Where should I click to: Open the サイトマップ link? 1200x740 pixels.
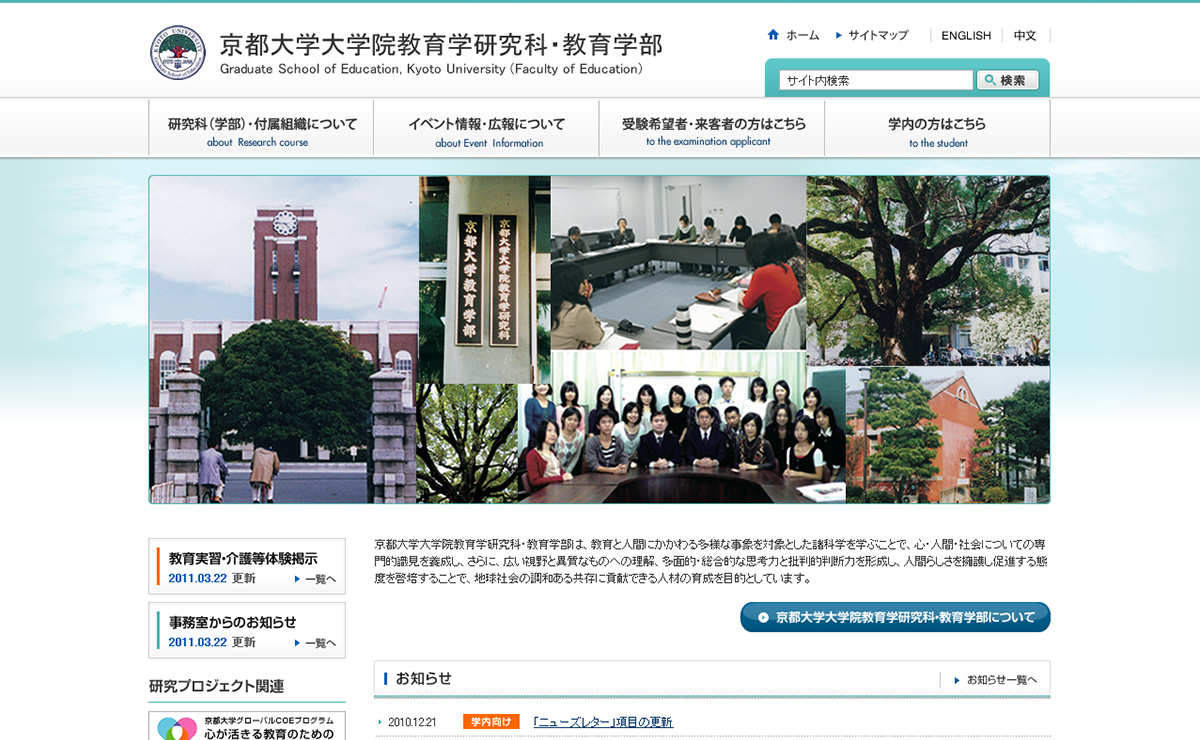878,35
